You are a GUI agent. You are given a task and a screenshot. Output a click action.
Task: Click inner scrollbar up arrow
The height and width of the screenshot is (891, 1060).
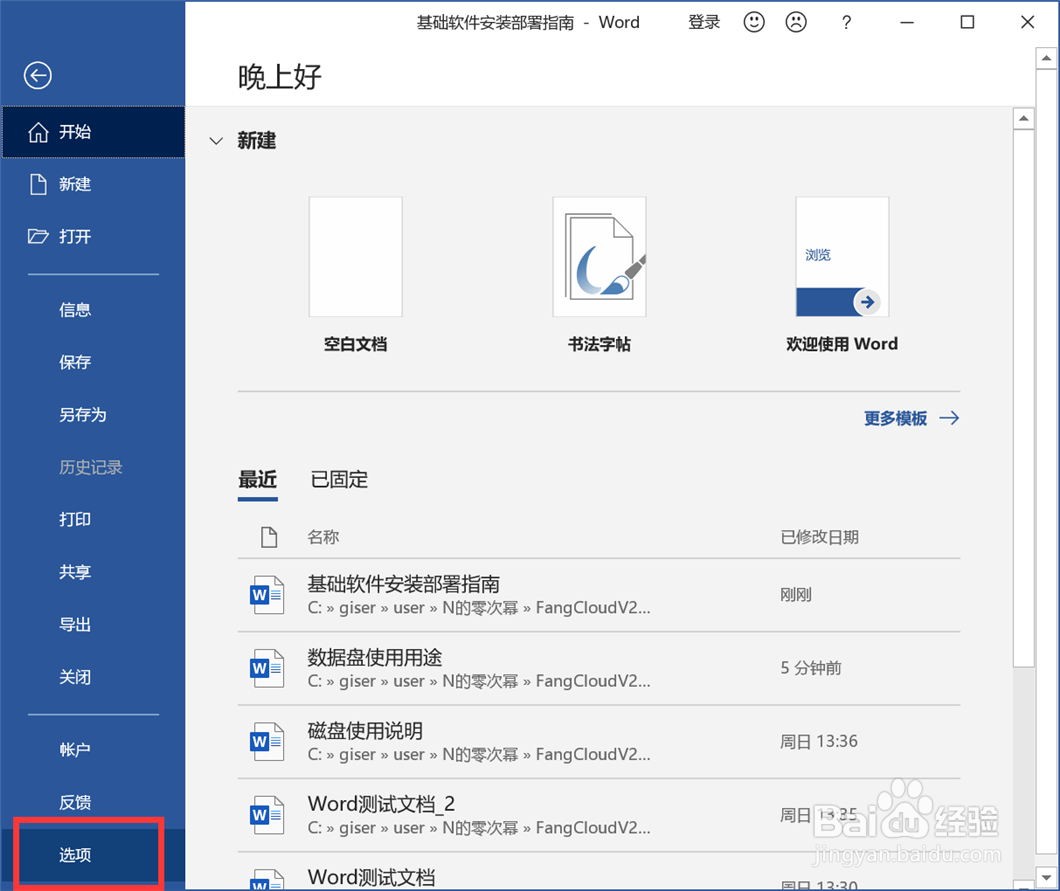point(1023,119)
